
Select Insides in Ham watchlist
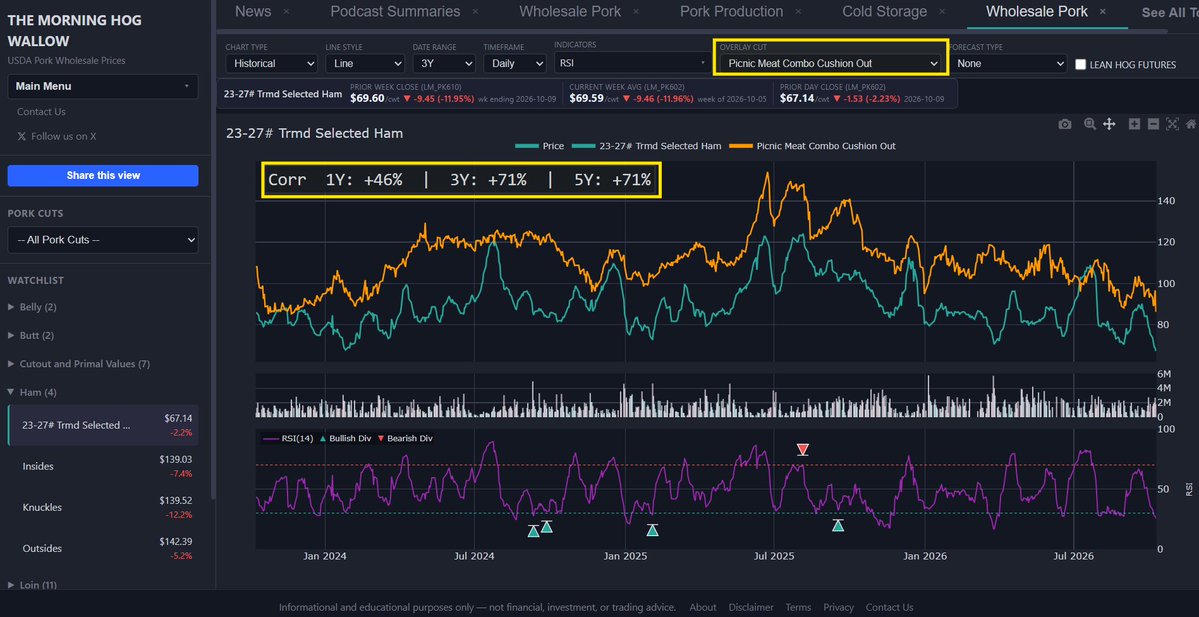(103, 466)
